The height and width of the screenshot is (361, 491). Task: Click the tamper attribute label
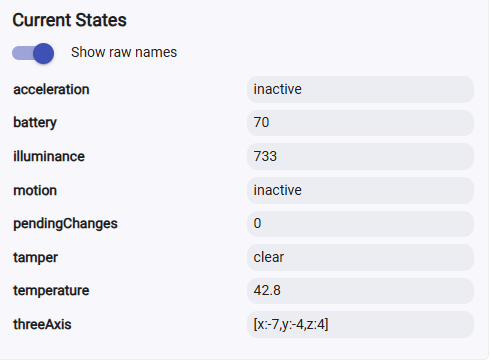coord(35,258)
